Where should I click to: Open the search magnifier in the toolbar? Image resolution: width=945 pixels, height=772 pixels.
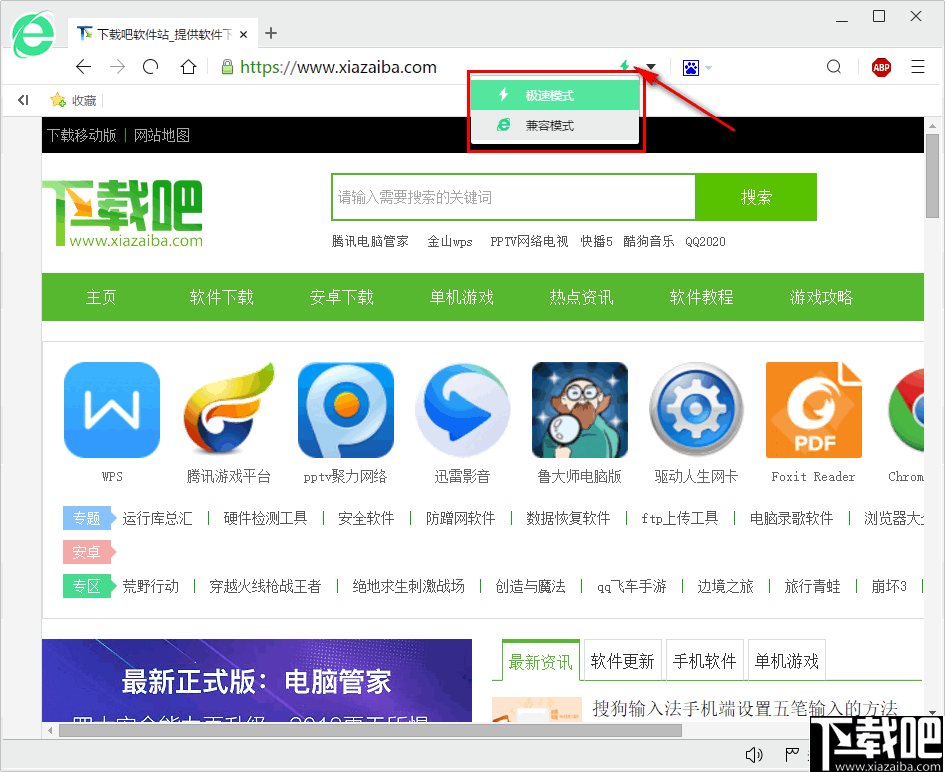click(834, 67)
